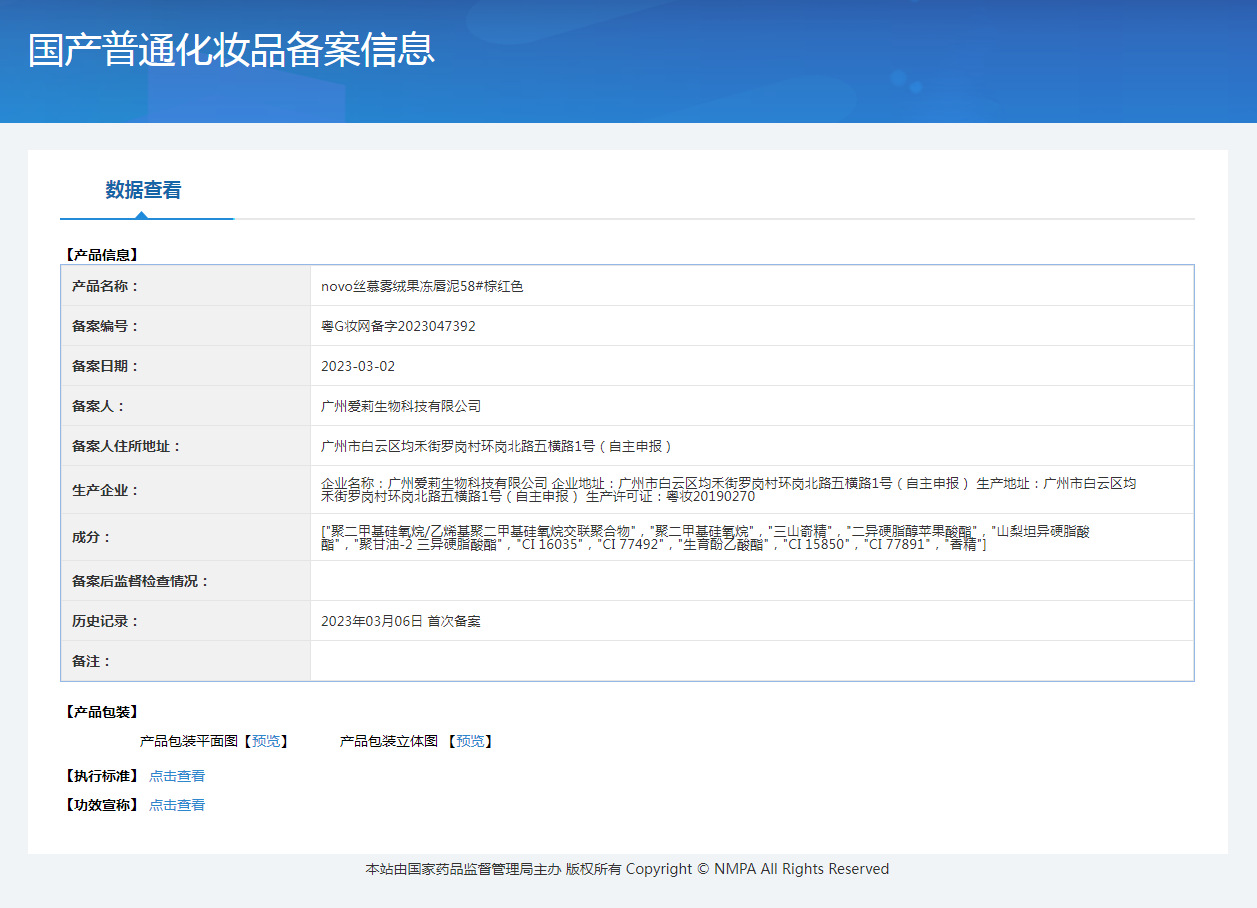Click the 备案日期： label cell
Image resolution: width=1257 pixels, height=908 pixels.
(186, 366)
